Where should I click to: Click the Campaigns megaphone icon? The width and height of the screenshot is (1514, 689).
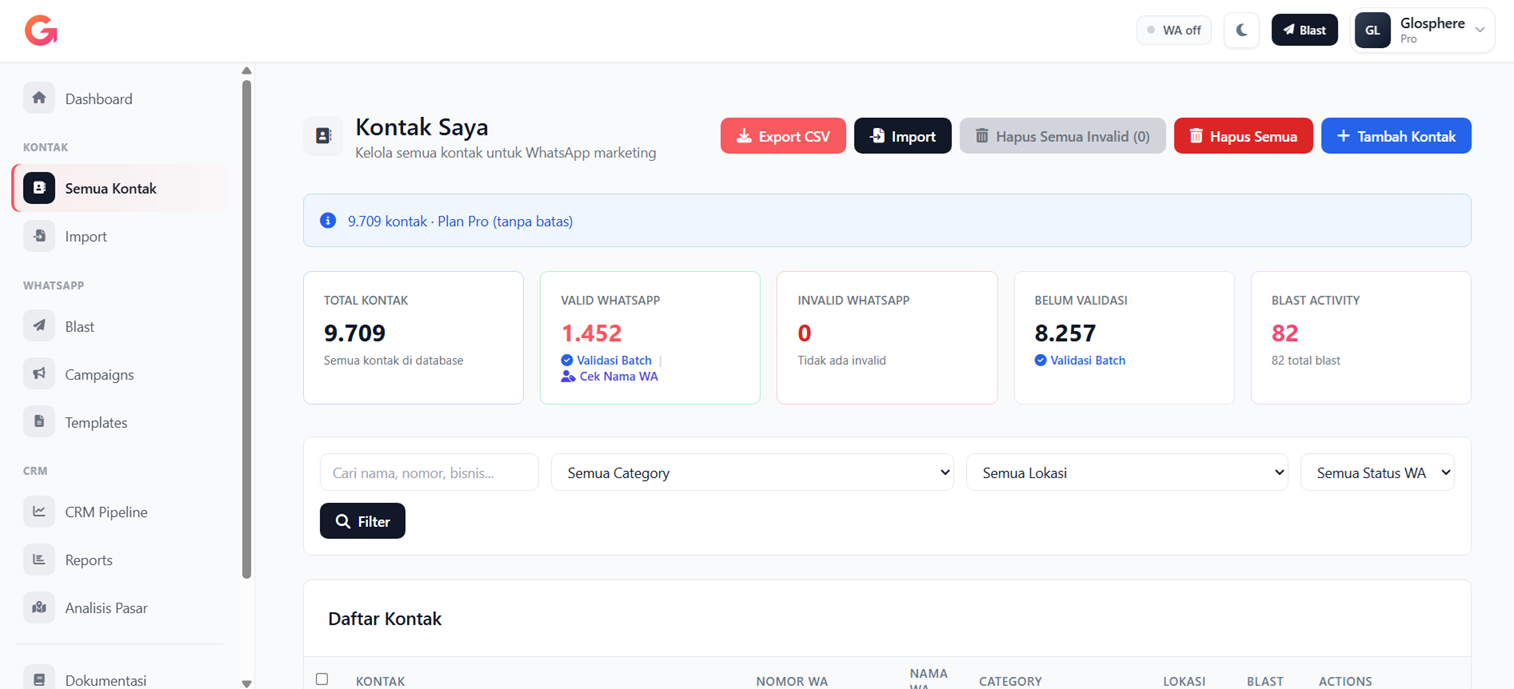click(39, 374)
